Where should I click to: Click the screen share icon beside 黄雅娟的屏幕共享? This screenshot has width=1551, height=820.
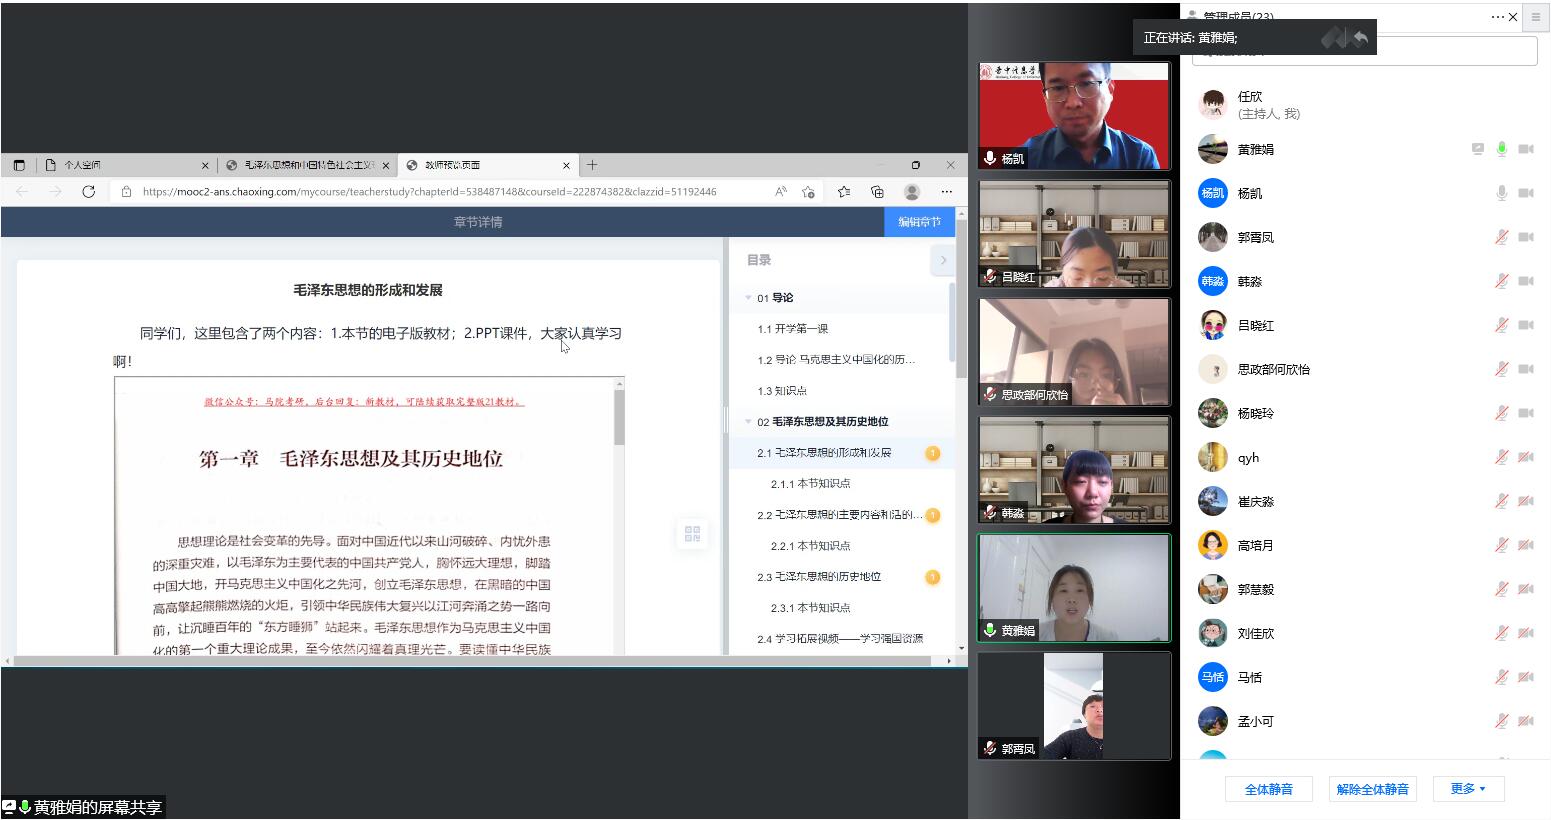pyautogui.click(x=8, y=807)
